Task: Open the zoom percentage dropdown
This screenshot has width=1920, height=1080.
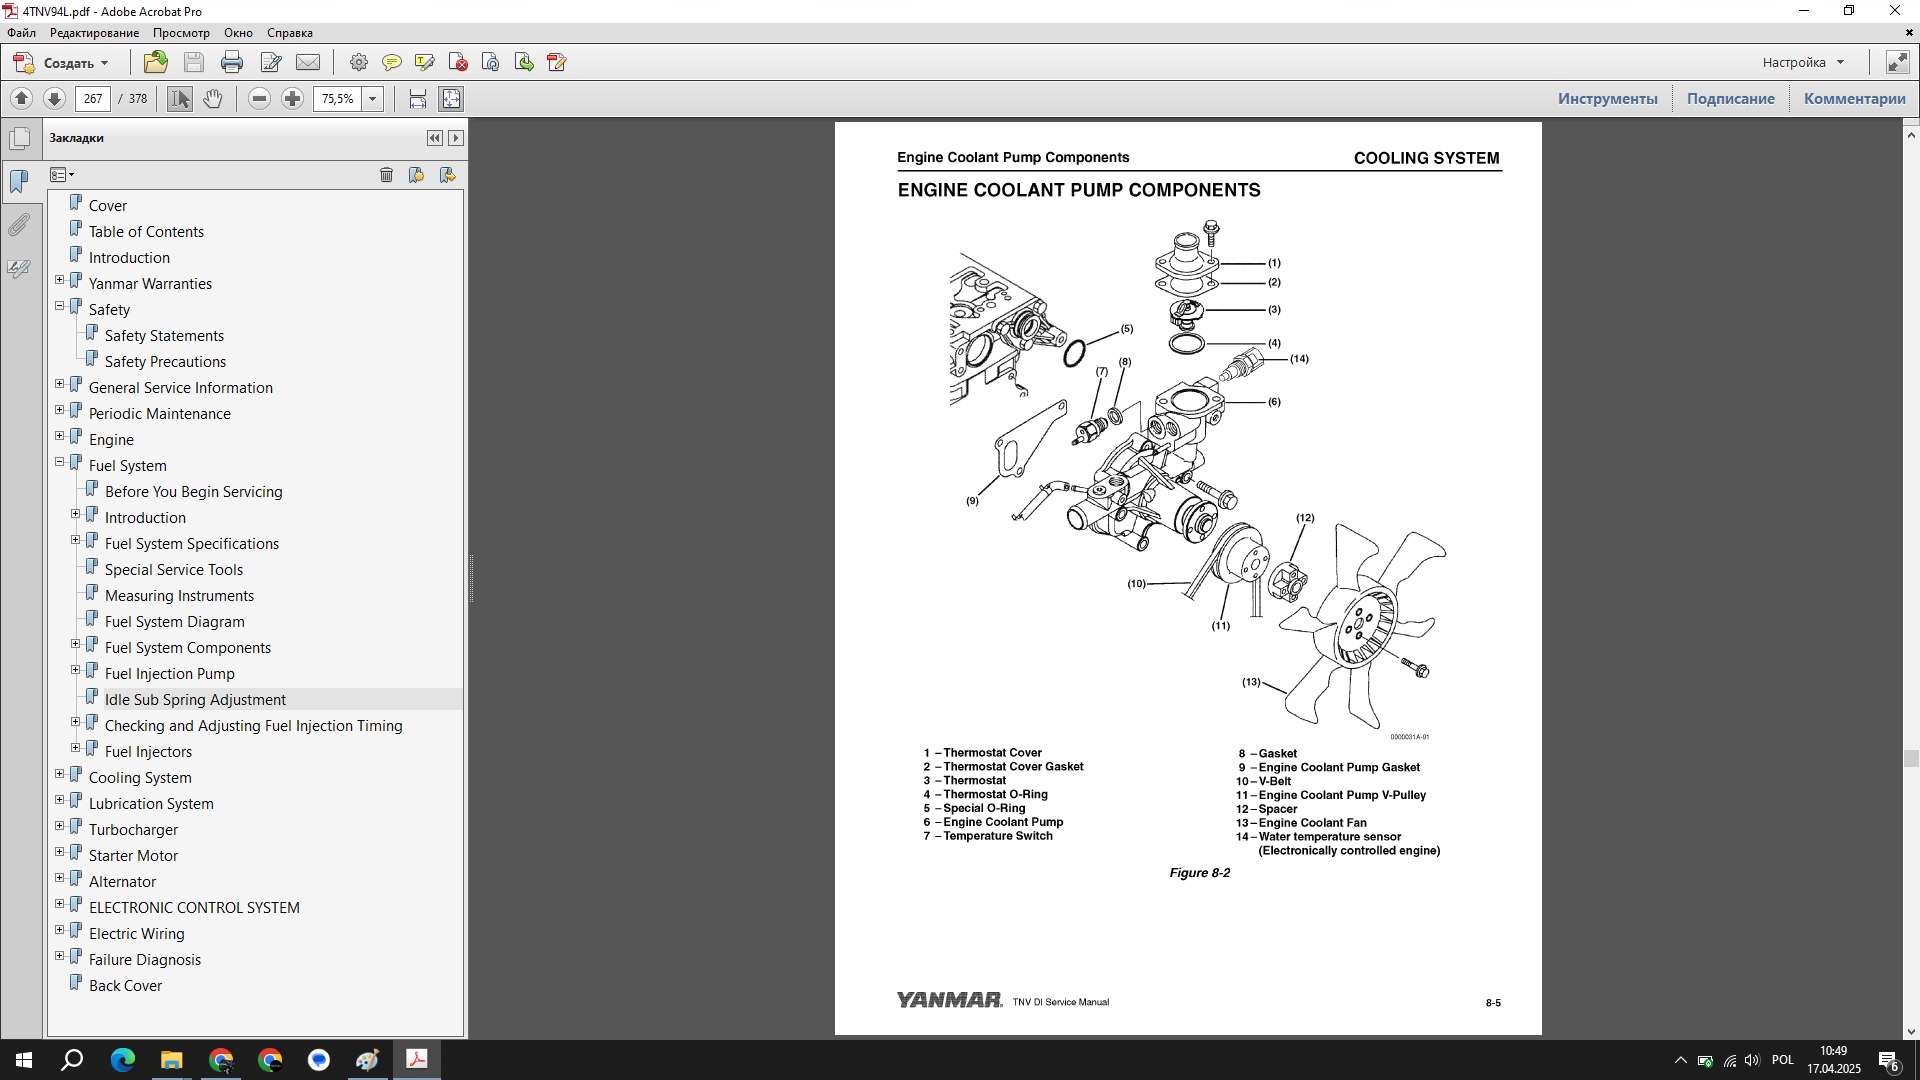Action: coord(373,99)
